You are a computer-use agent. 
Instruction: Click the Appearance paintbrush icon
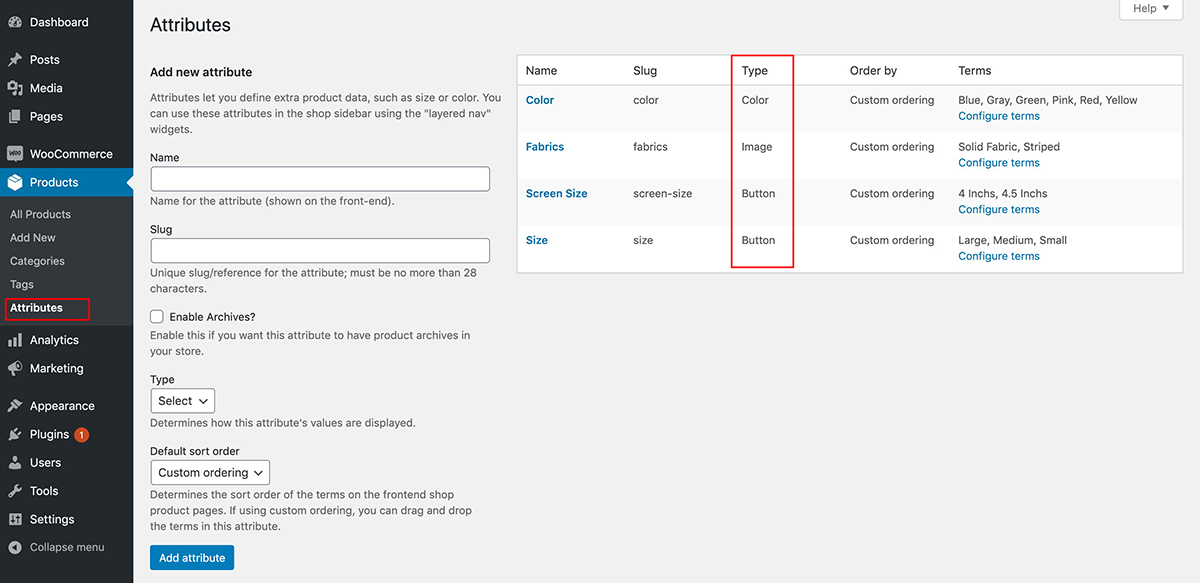tap(15, 406)
